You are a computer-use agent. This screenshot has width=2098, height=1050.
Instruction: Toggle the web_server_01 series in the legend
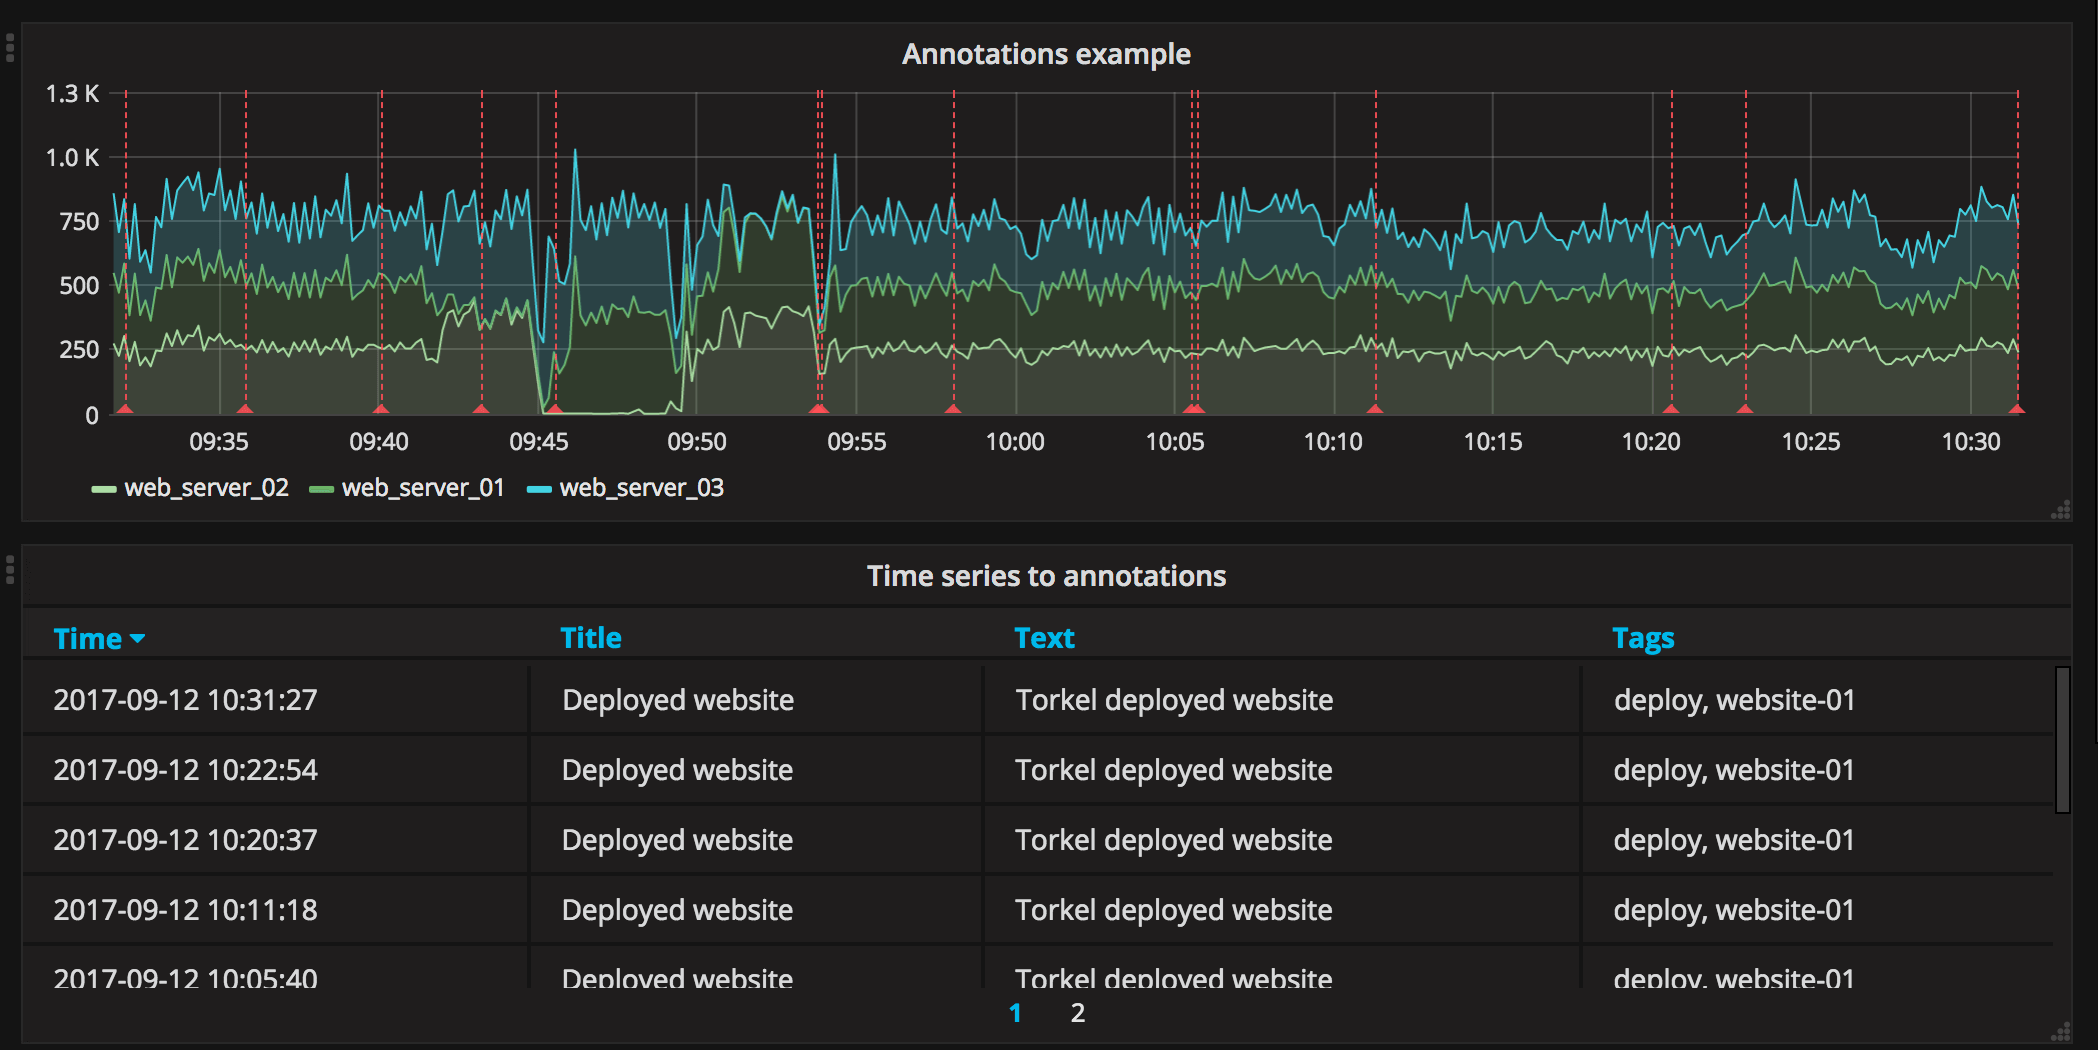click(423, 488)
